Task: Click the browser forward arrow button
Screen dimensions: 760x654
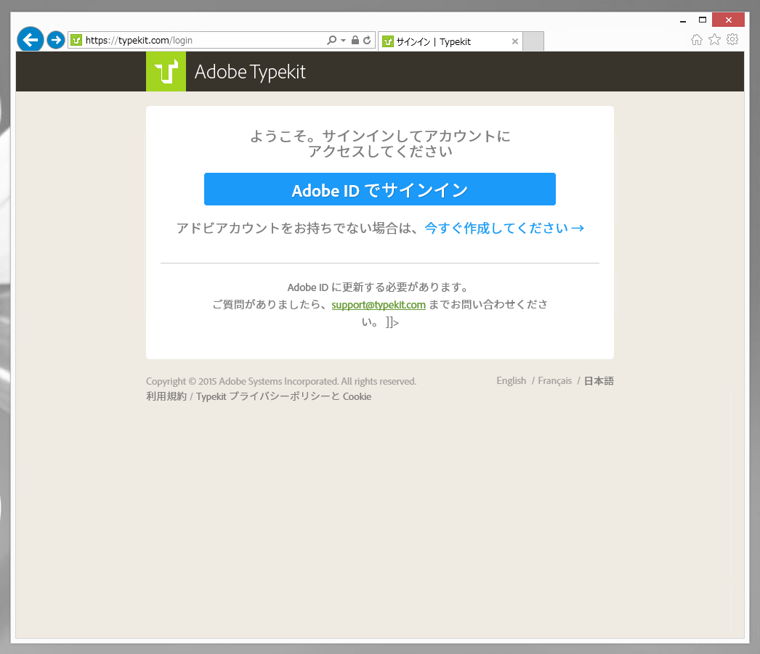Action: pyautogui.click(x=56, y=40)
